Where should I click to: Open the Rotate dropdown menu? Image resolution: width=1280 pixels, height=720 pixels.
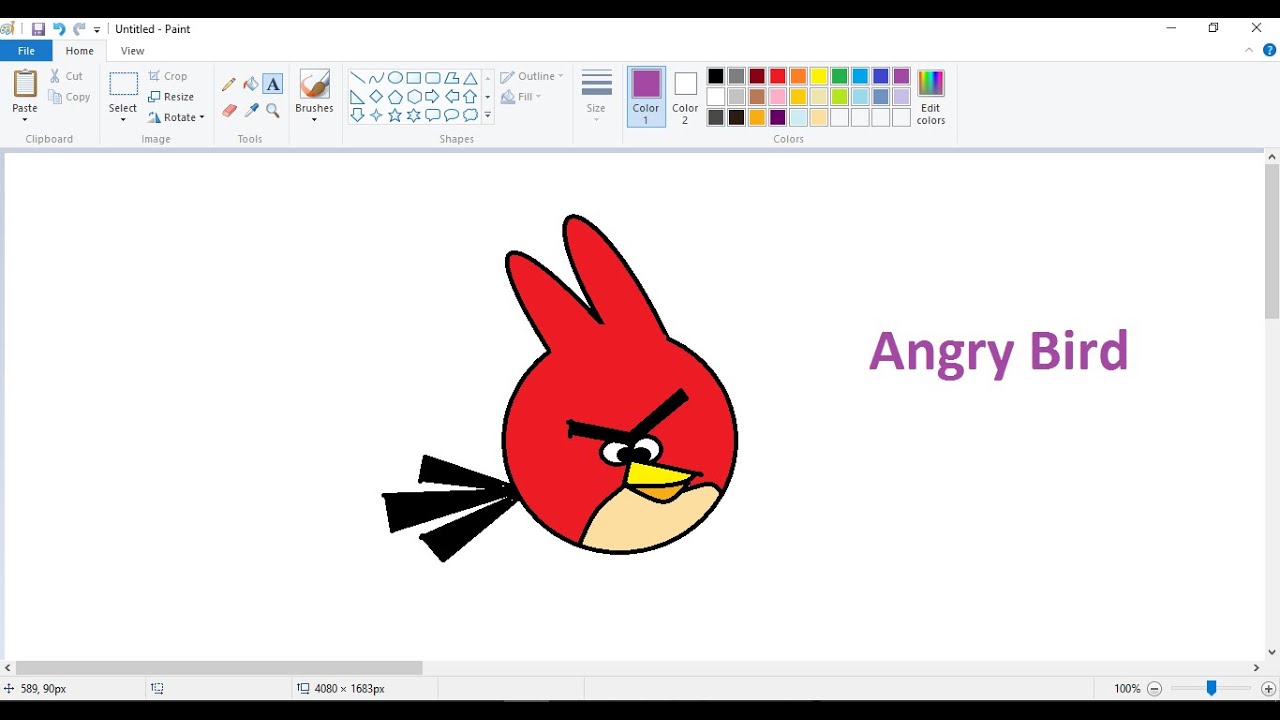pyautogui.click(x=177, y=117)
